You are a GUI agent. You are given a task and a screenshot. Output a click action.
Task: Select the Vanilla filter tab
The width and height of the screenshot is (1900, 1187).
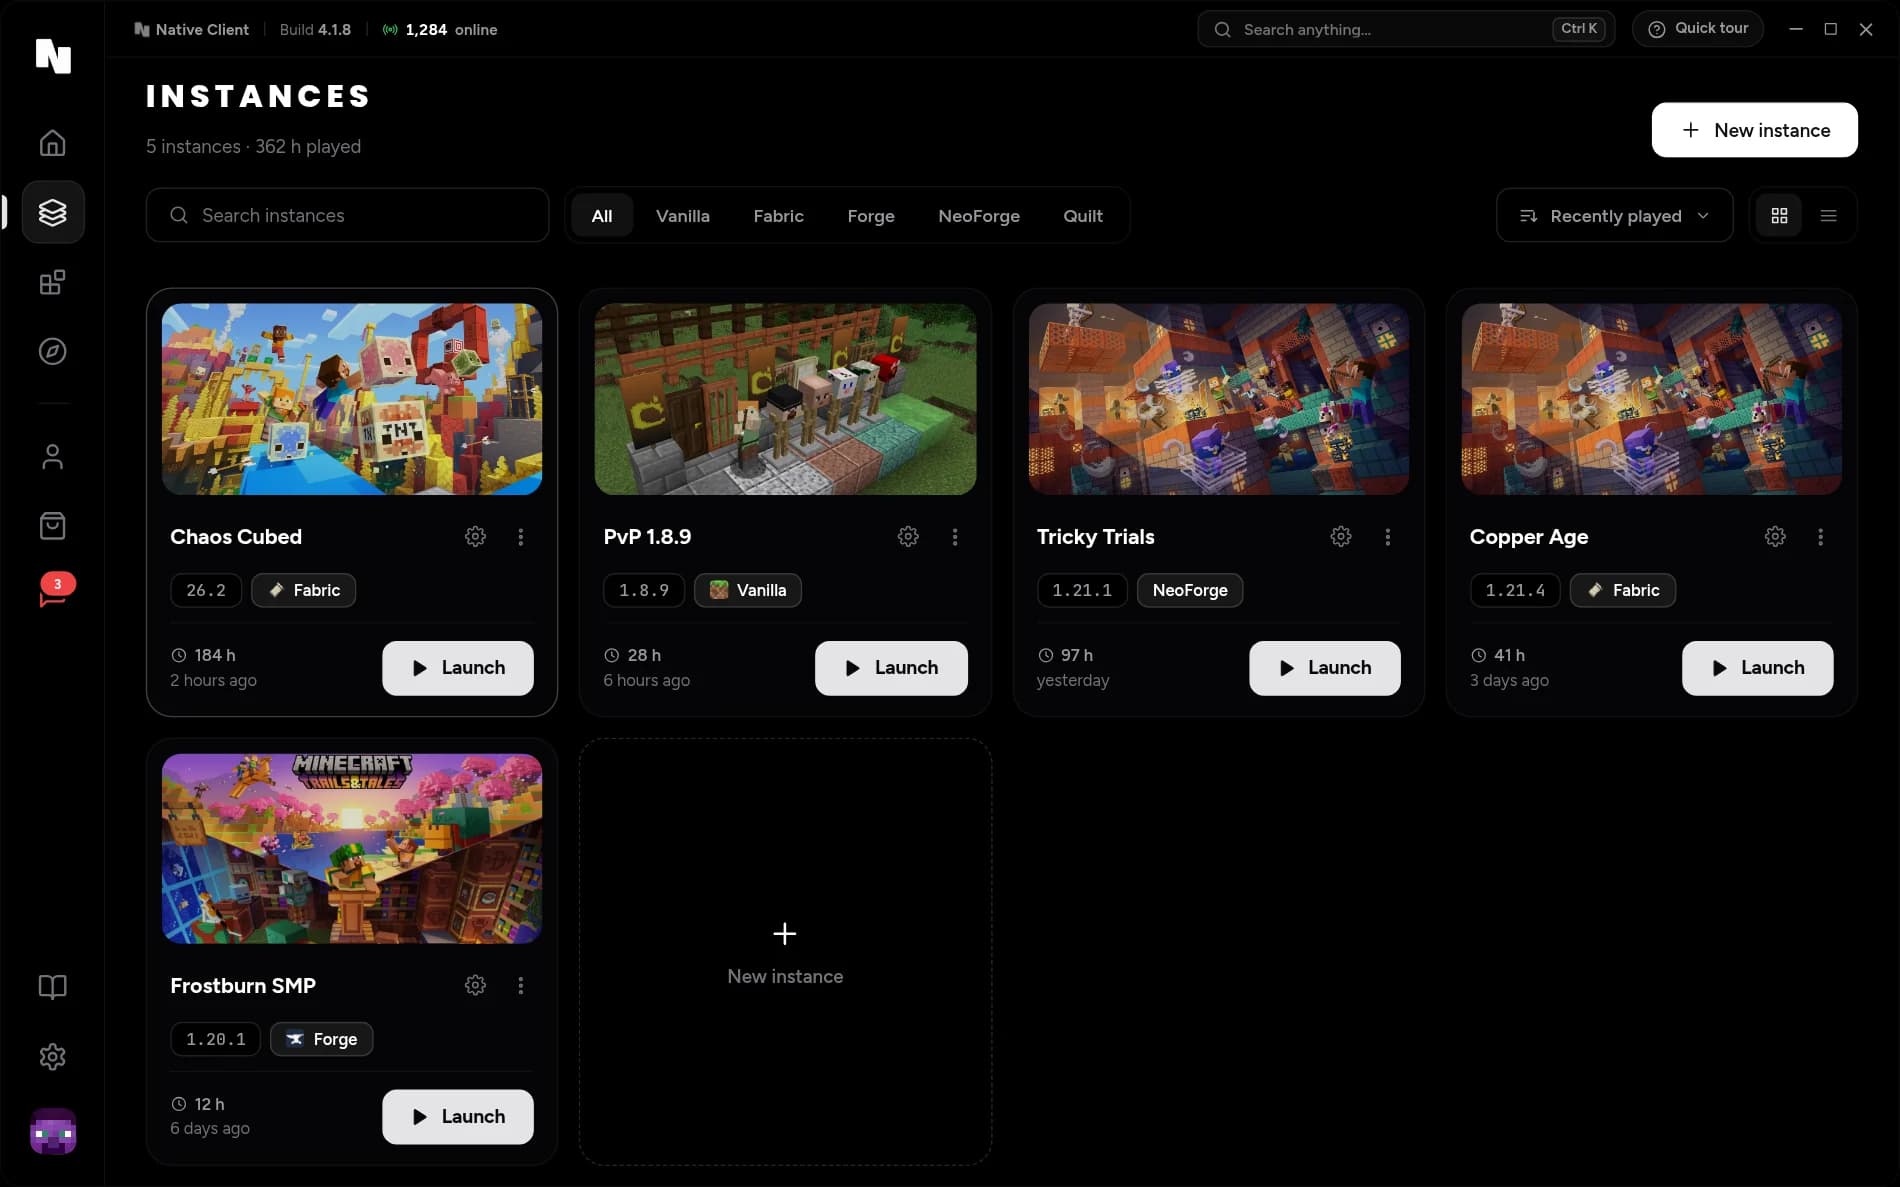pyautogui.click(x=682, y=216)
